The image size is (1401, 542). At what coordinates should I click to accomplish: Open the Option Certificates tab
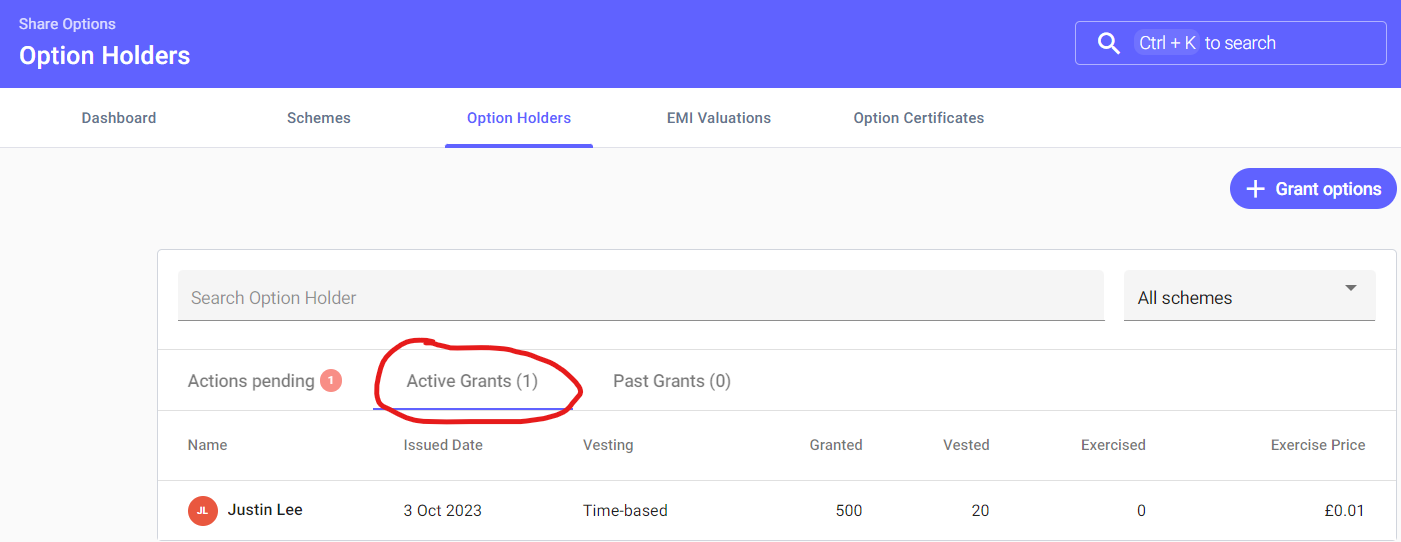click(918, 118)
